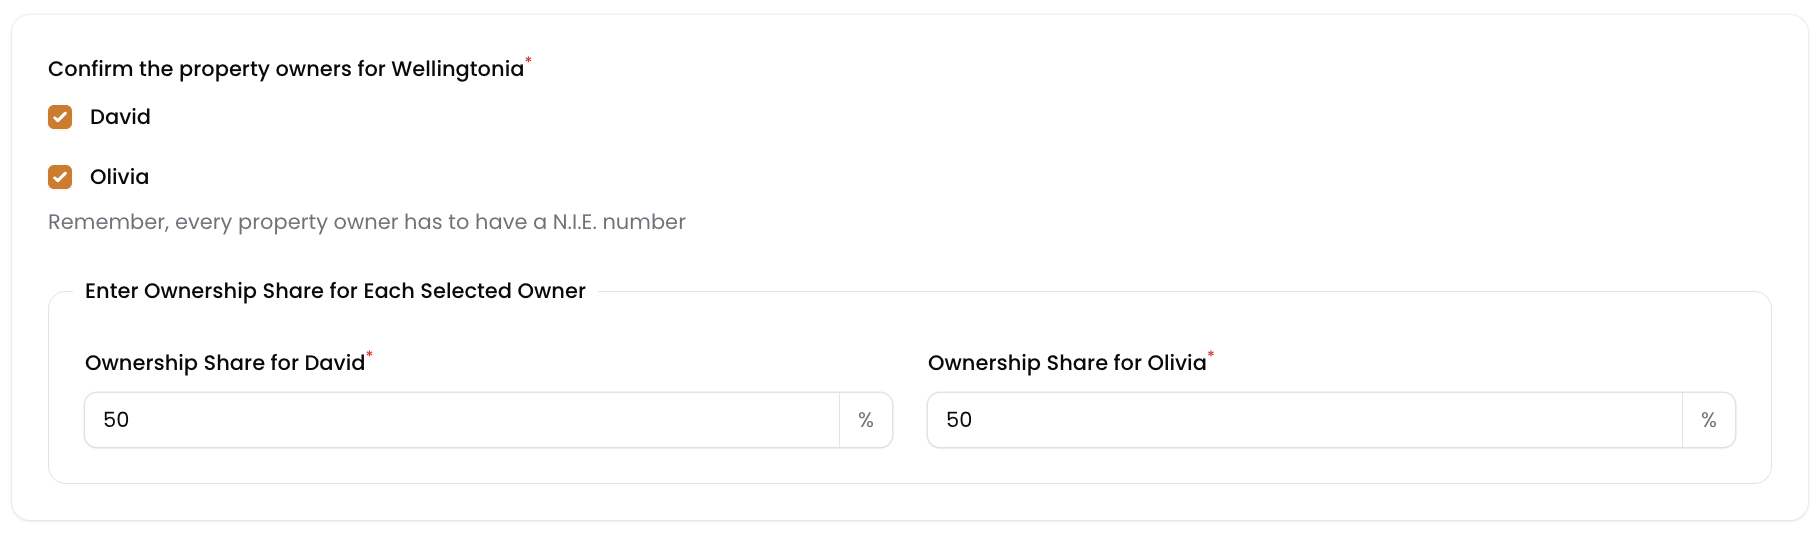
Task: Uncheck the David owner checkbox
Action: 60,117
